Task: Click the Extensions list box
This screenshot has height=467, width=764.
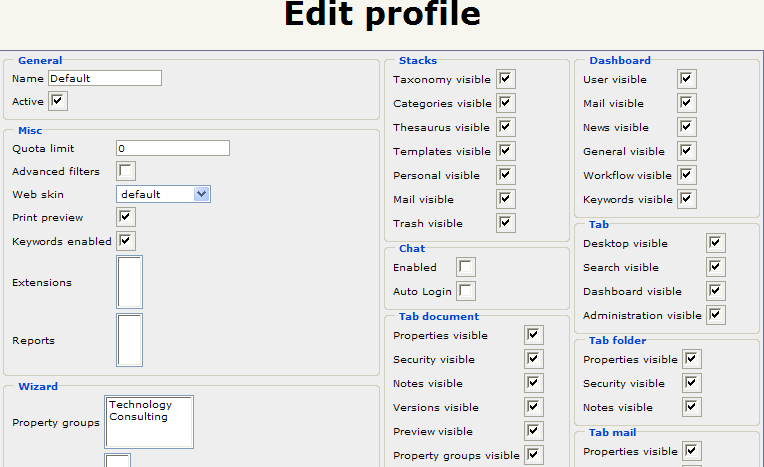Action: [x=130, y=282]
